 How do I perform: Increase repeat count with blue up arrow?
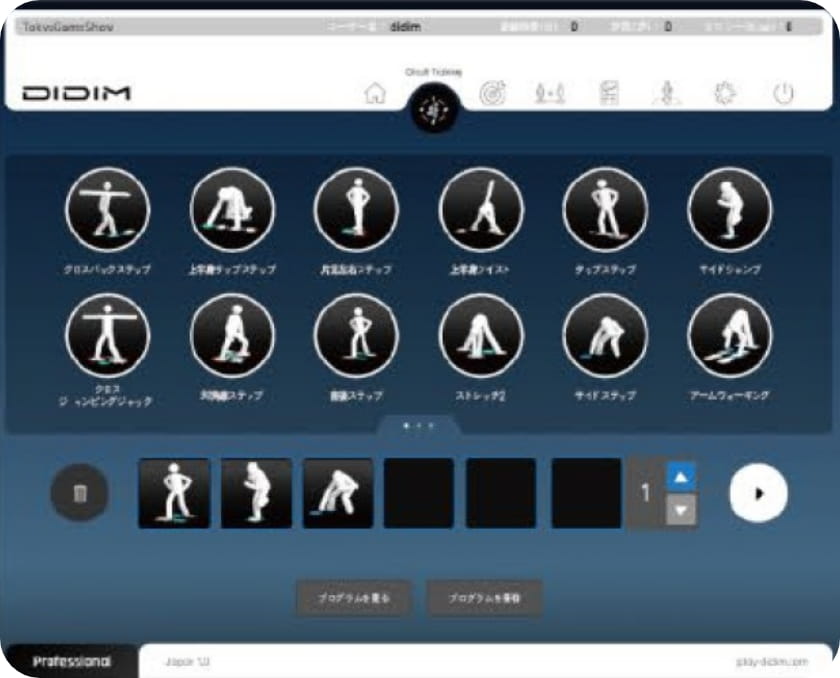[x=681, y=477]
